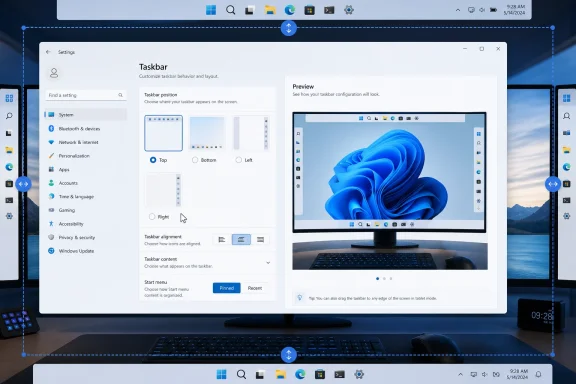Open Terminal from the top taskbar
This screenshot has height=384, width=576.
click(x=329, y=10)
